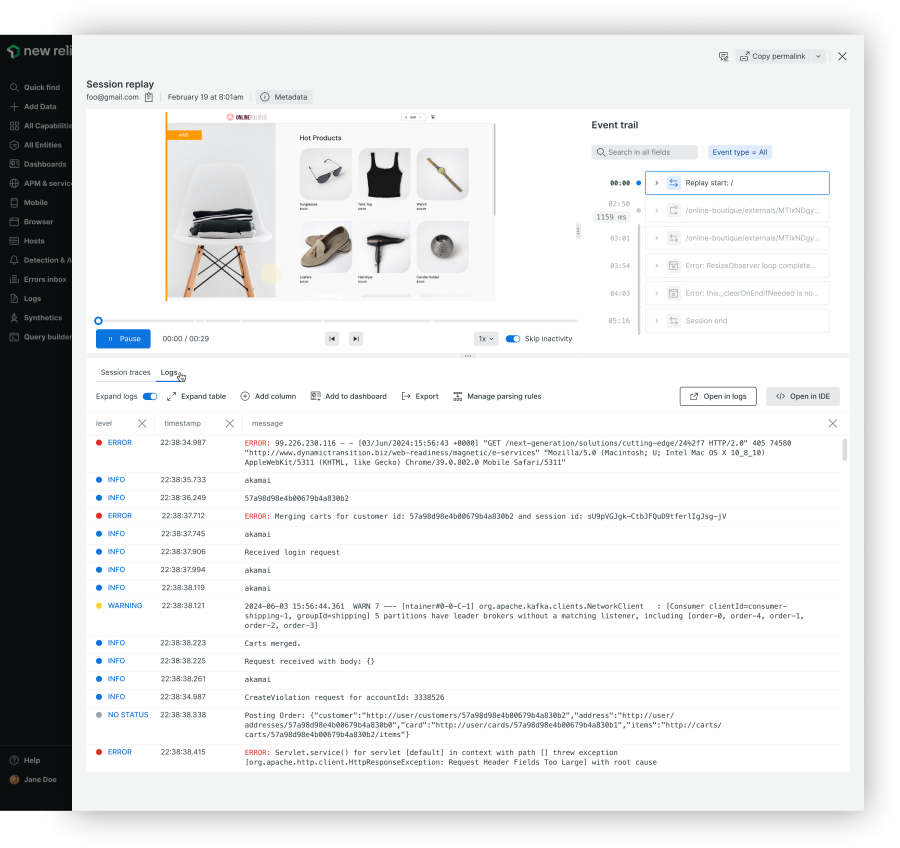Click Expand table icon
Screen dimensions: 900x848
[x=172, y=396]
